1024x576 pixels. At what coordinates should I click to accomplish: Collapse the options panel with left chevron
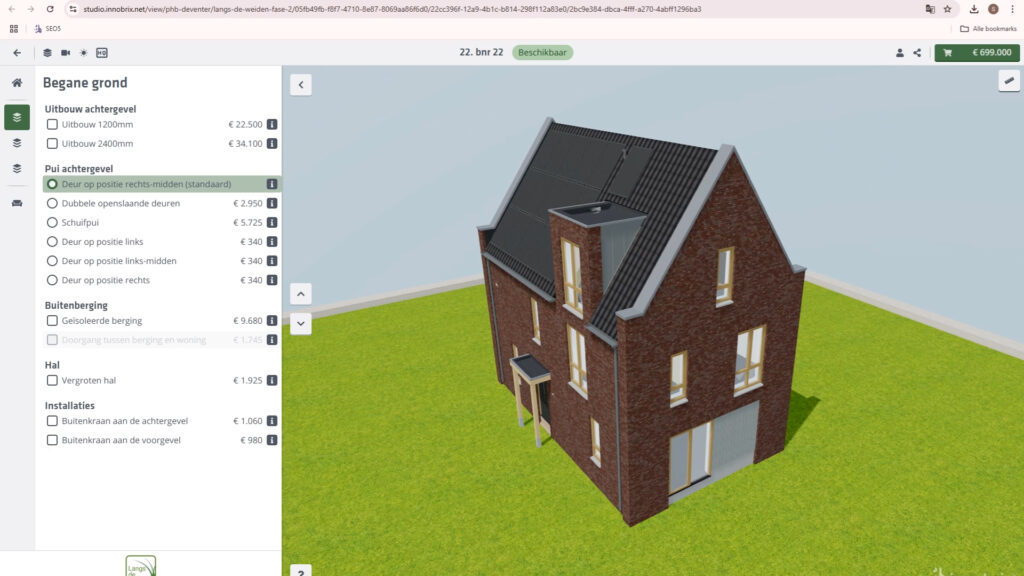[x=301, y=84]
